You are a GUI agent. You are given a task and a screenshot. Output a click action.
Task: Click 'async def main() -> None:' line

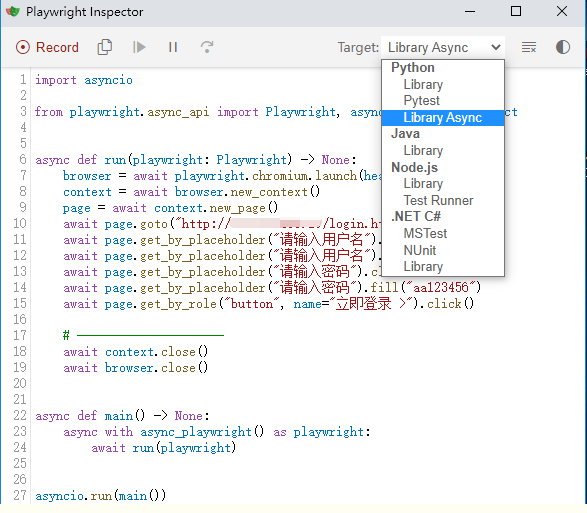[122, 416]
